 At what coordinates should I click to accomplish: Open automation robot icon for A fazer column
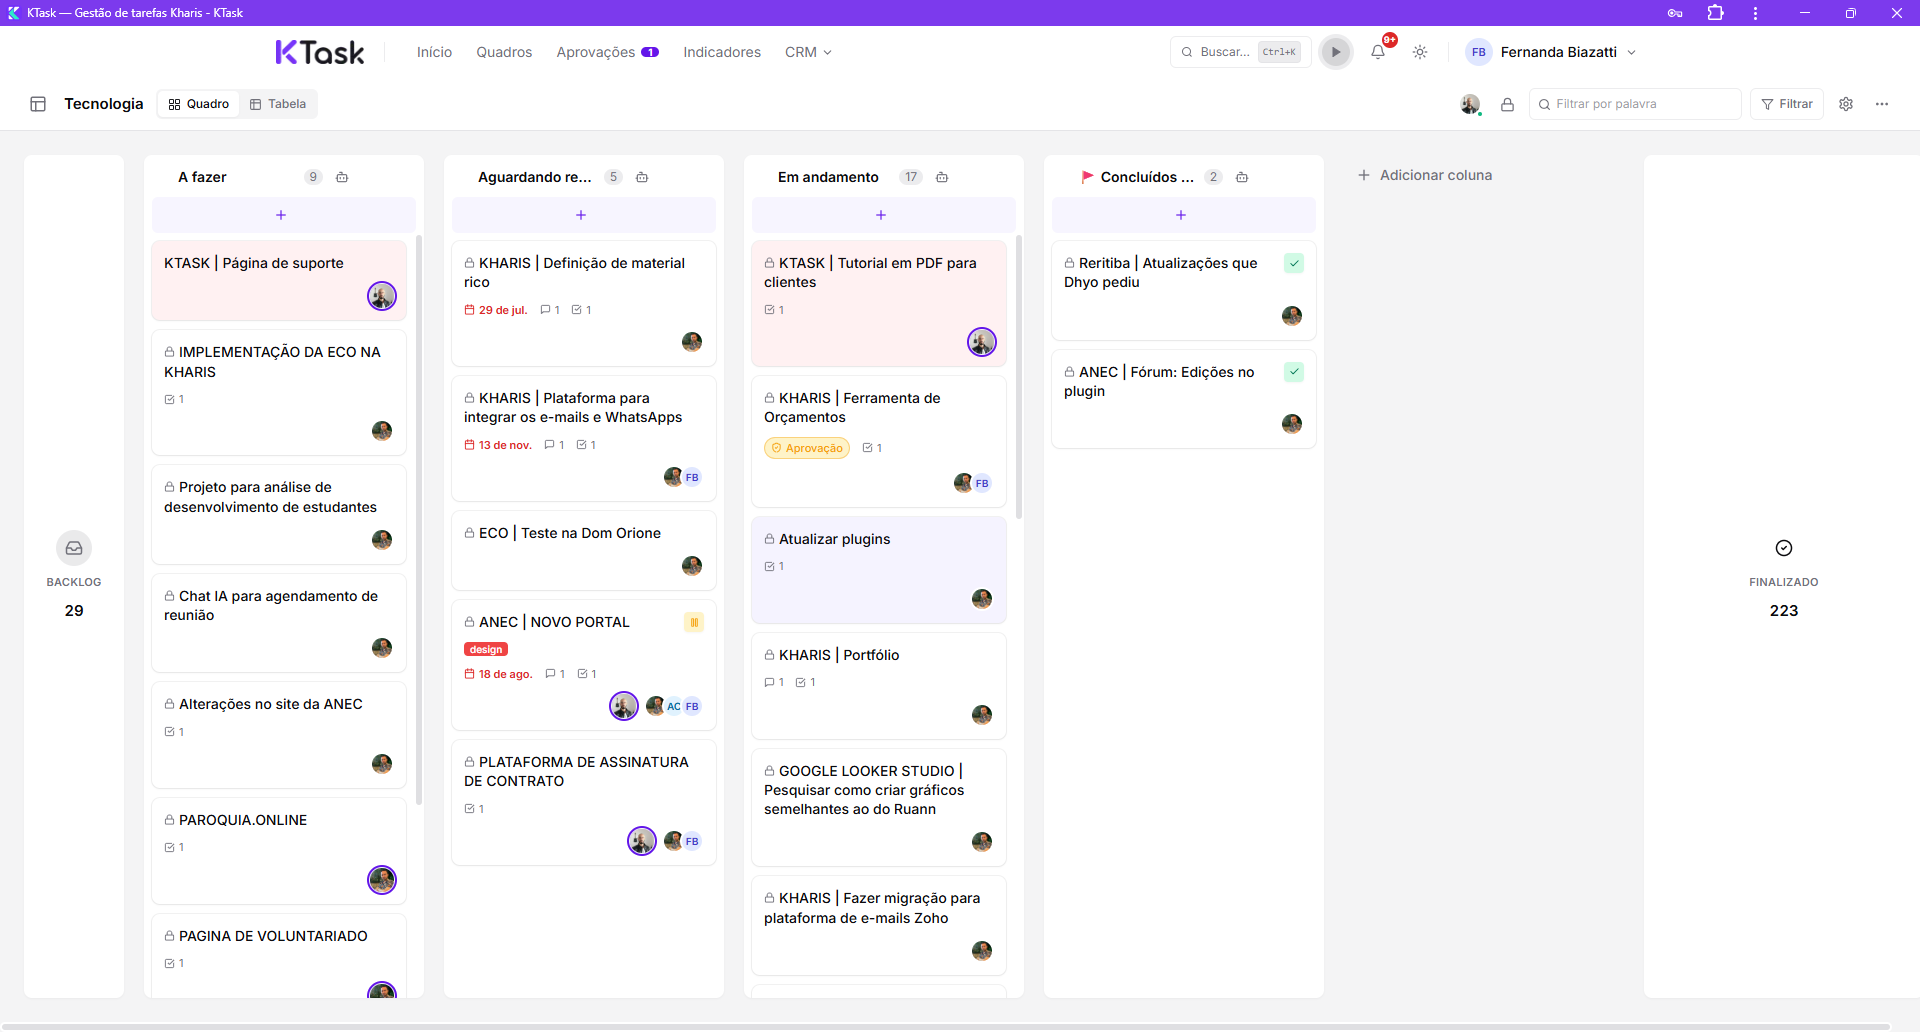(x=342, y=177)
